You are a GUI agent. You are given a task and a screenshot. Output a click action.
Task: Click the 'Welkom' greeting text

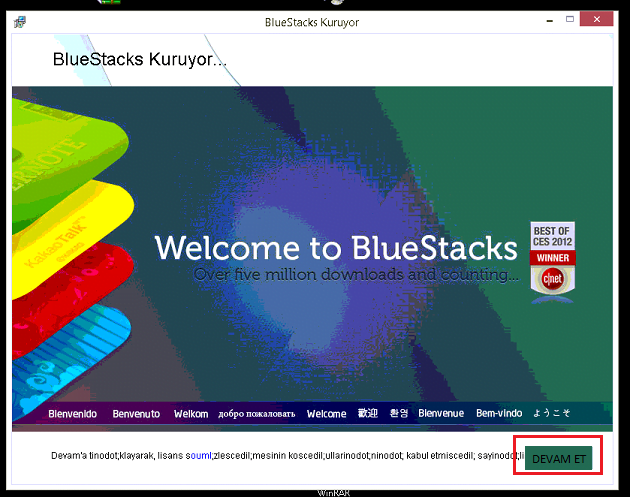coord(191,414)
